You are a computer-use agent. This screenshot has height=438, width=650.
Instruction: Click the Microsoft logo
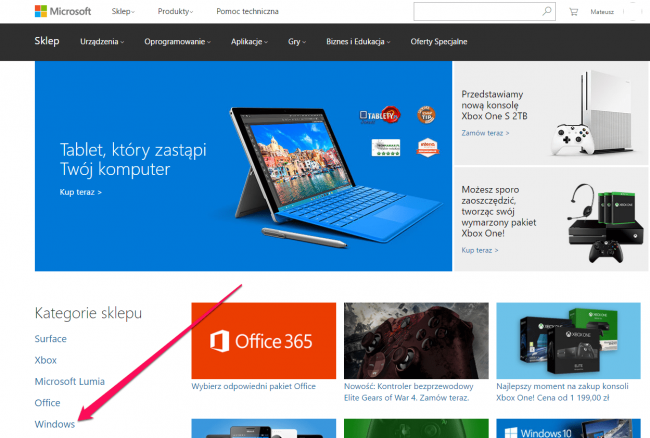[x=63, y=11]
